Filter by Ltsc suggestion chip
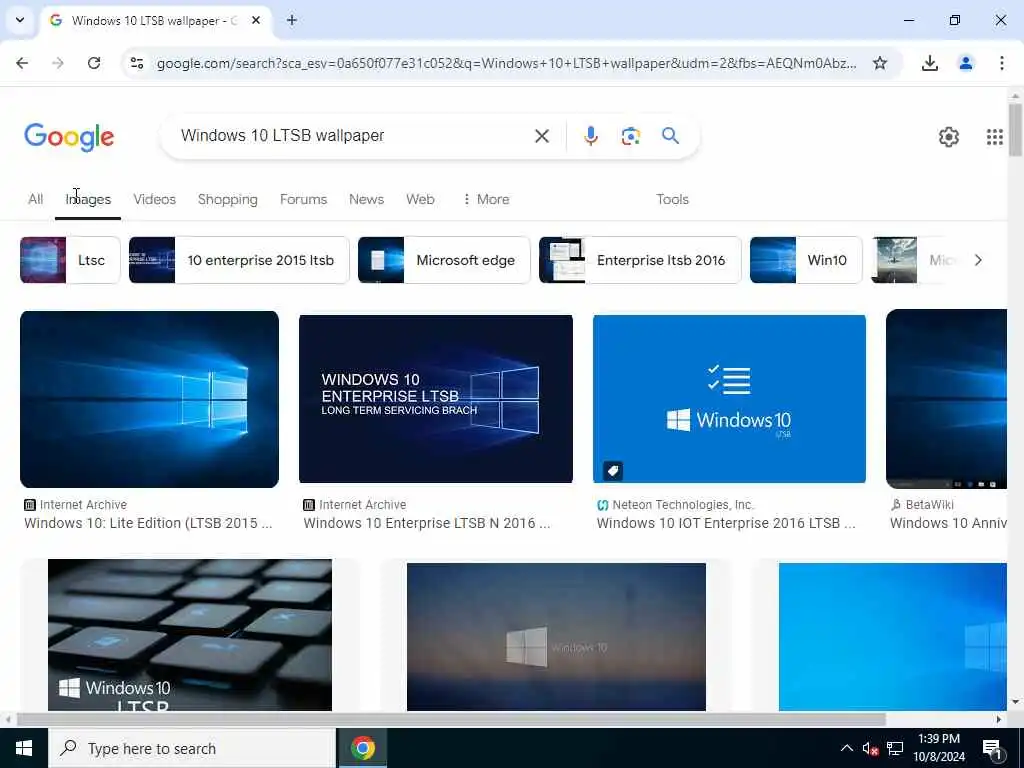This screenshot has width=1024, height=768. [70, 260]
